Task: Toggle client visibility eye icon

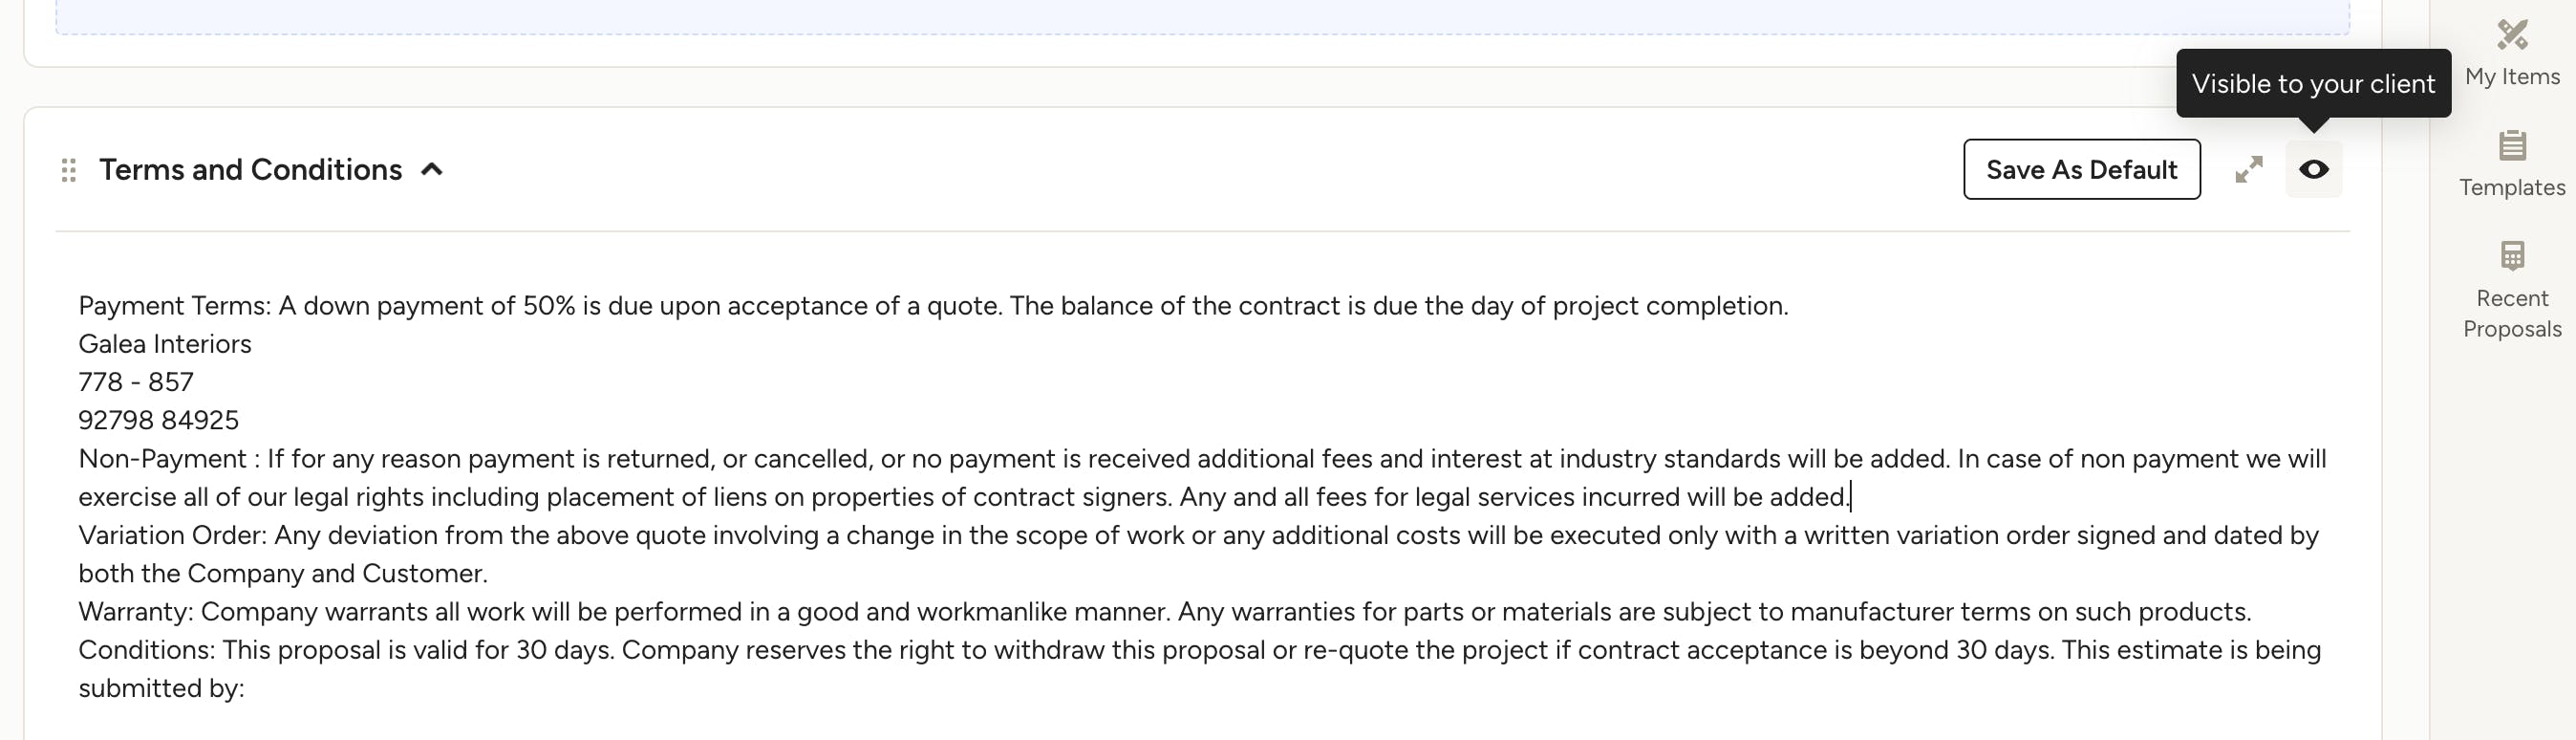Action: [2314, 170]
